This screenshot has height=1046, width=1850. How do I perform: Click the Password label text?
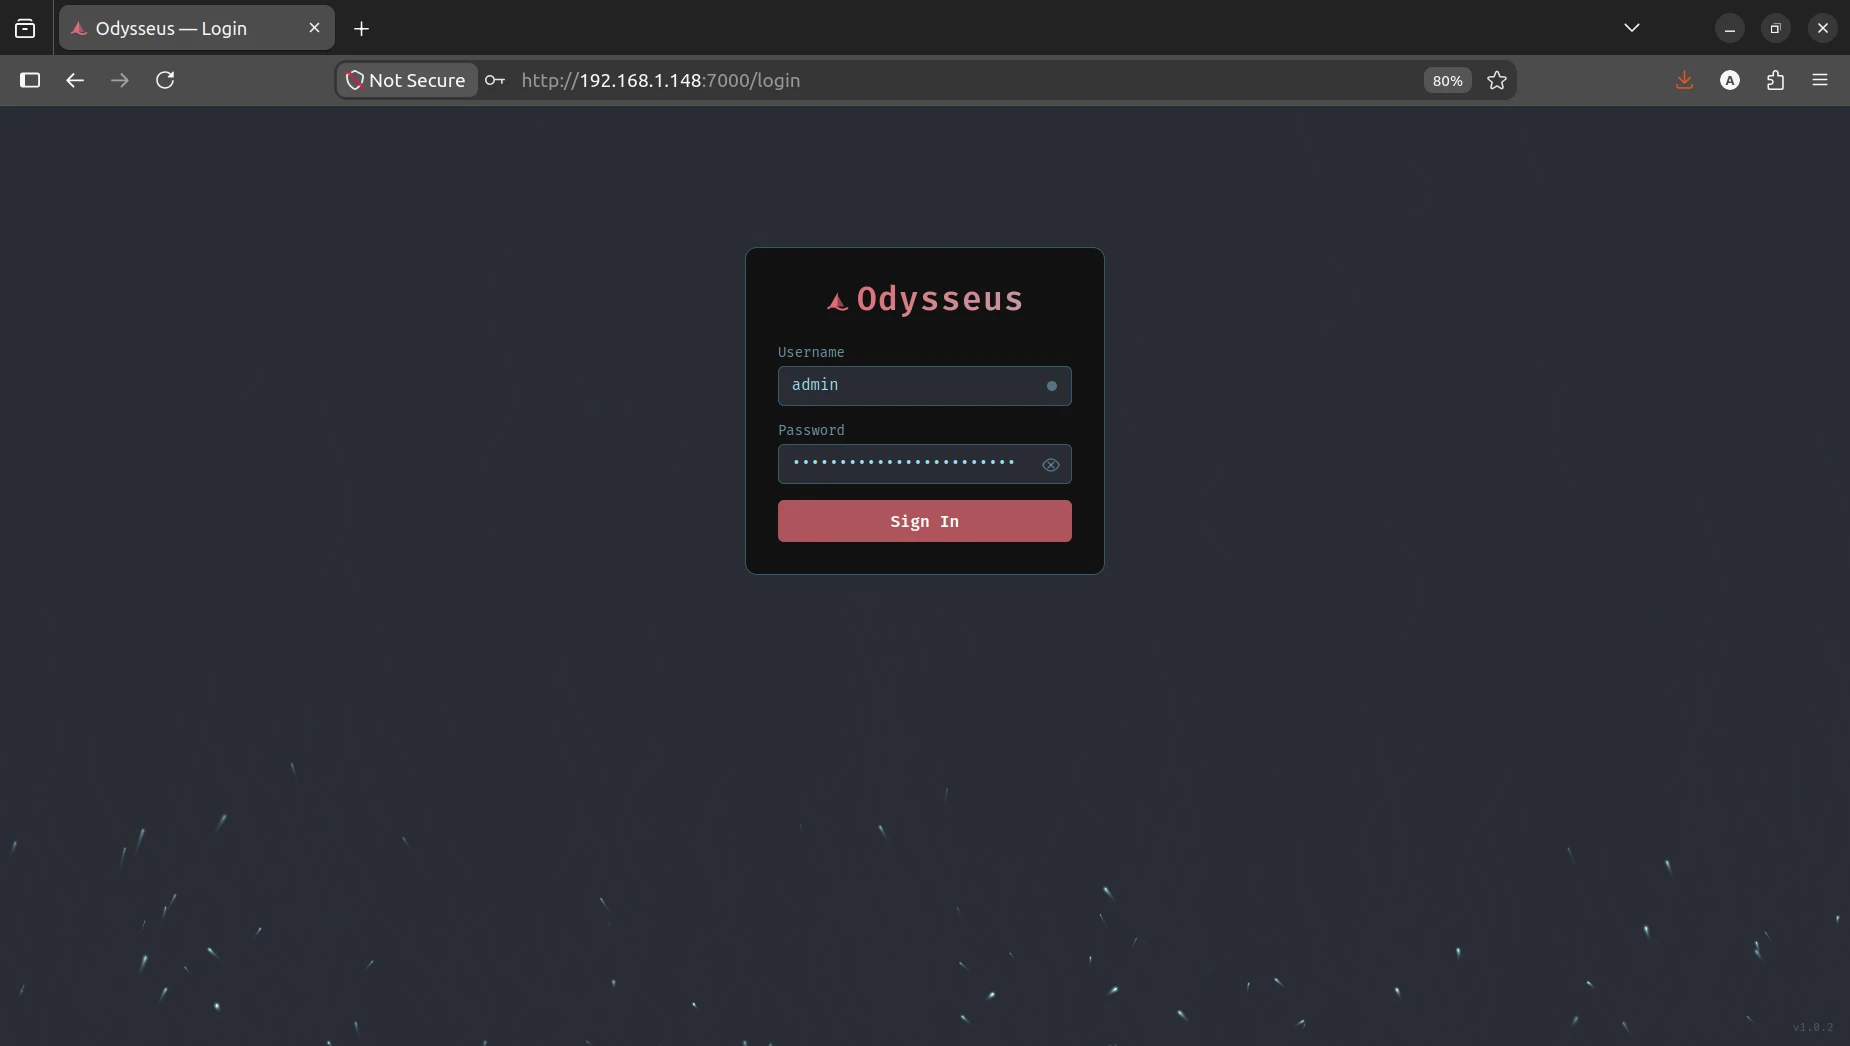[811, 430]
